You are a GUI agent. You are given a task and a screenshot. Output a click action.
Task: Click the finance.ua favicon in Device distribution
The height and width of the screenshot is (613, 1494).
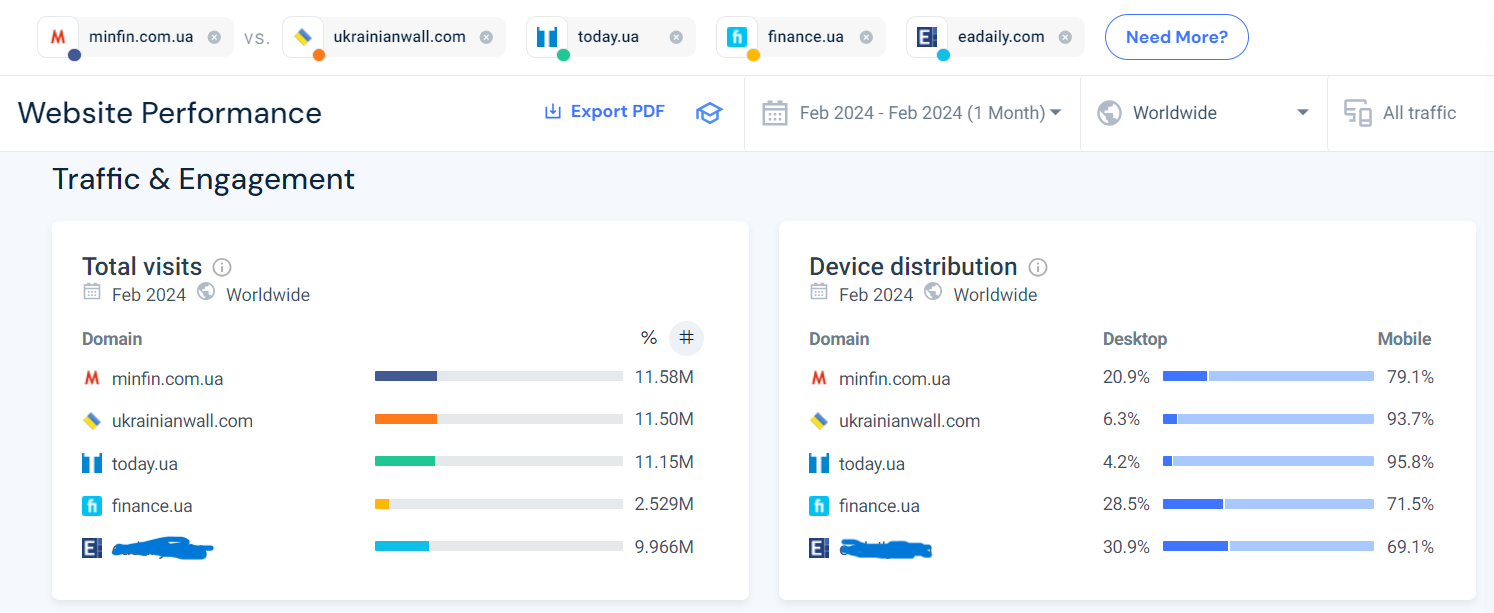(x=819, y=505)
